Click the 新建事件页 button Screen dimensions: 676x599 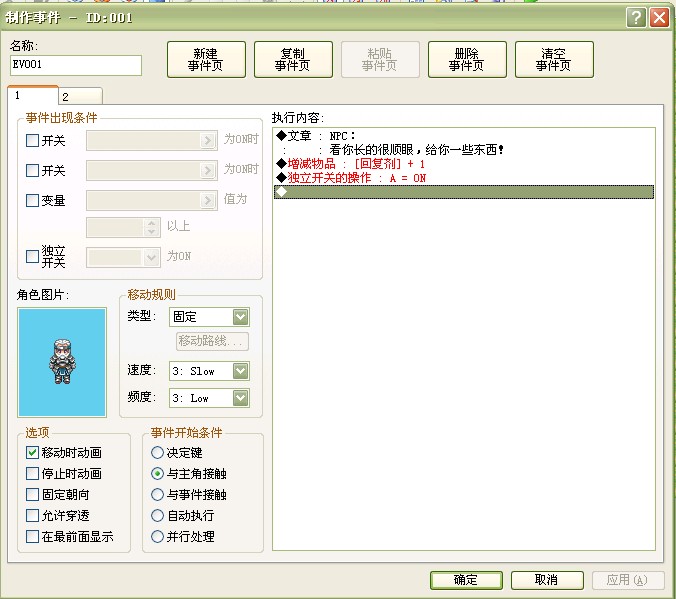click(206, 60)
